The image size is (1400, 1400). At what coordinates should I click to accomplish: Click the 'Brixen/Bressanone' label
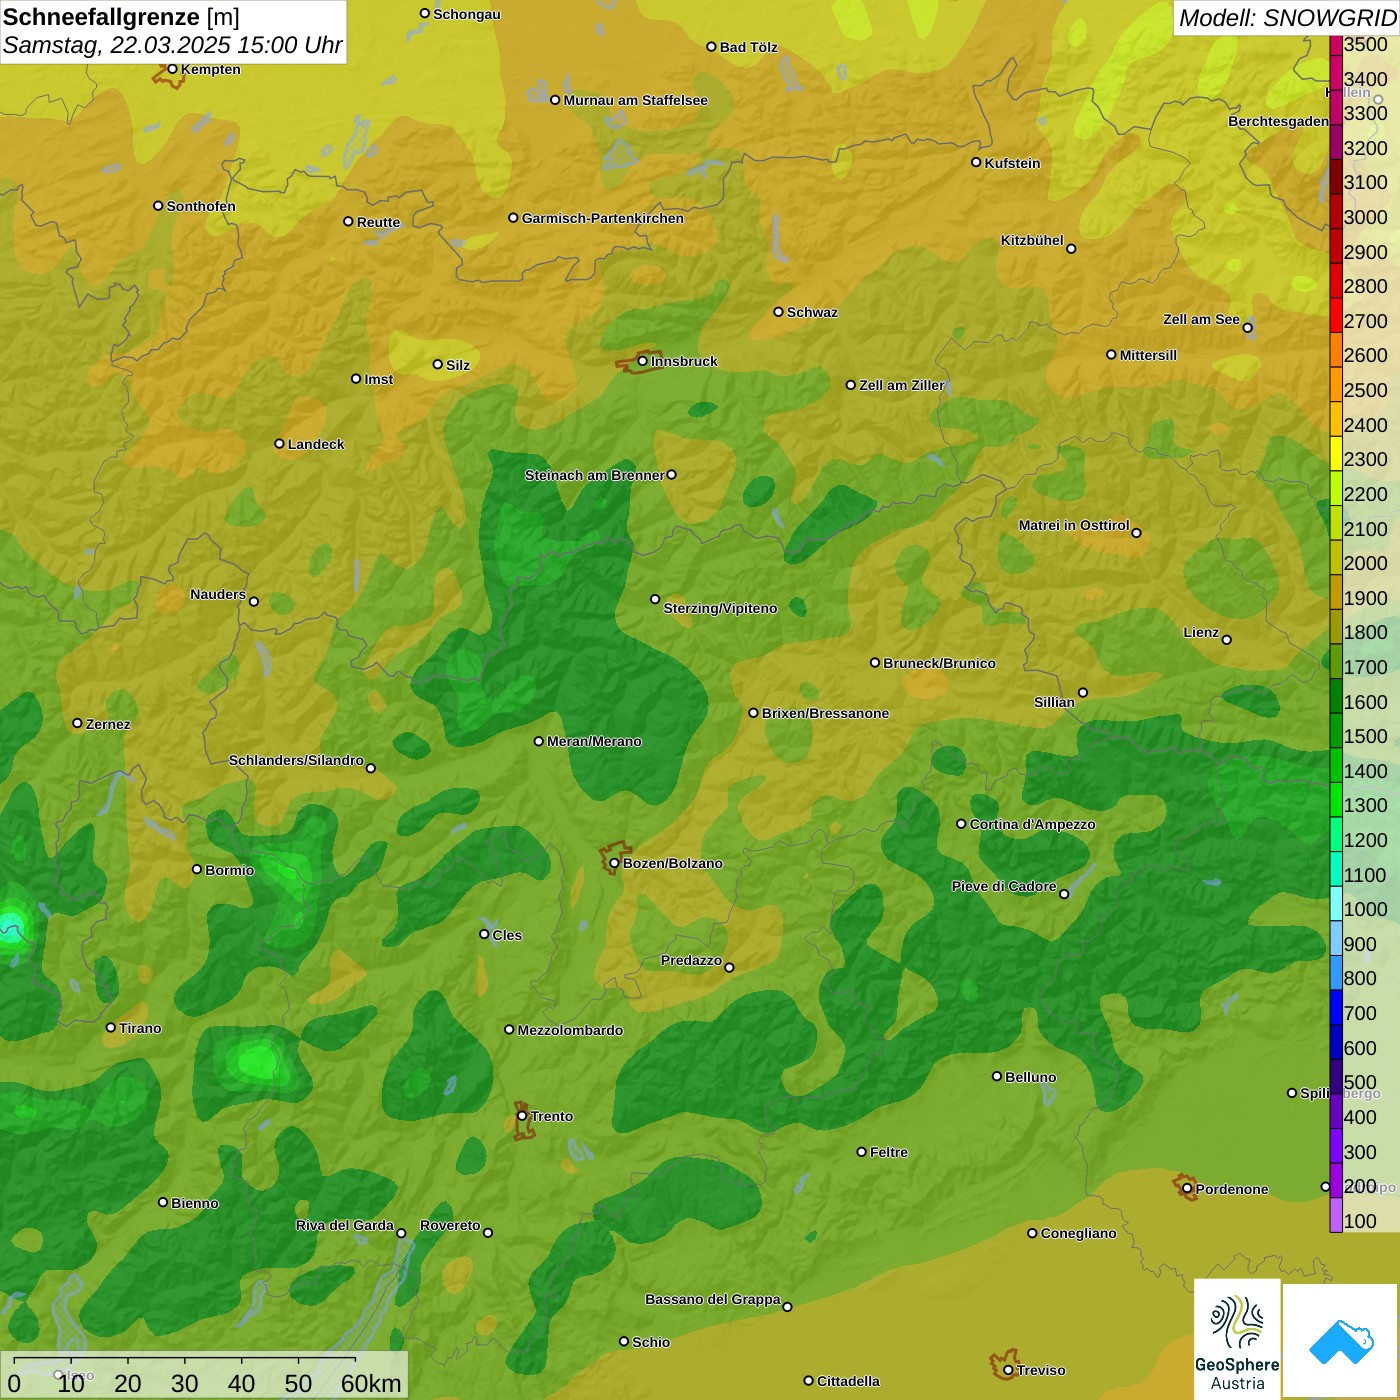click(825, 713)
